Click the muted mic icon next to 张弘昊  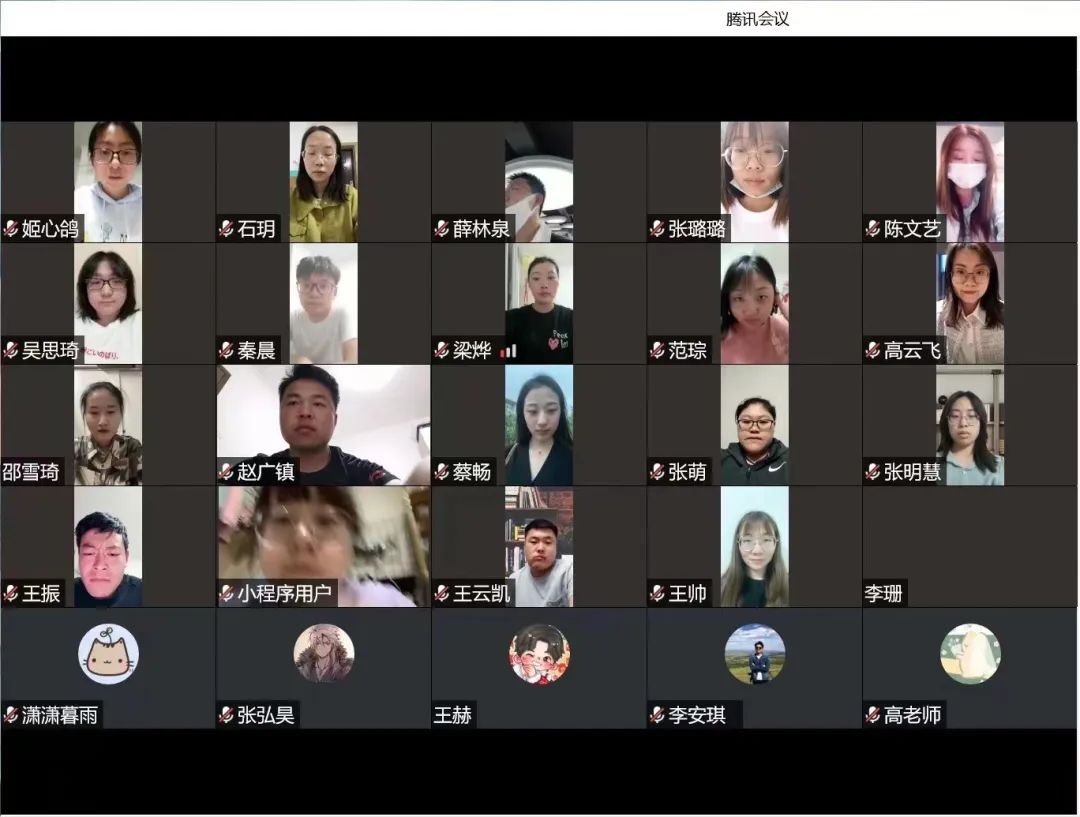click(226, 715)
